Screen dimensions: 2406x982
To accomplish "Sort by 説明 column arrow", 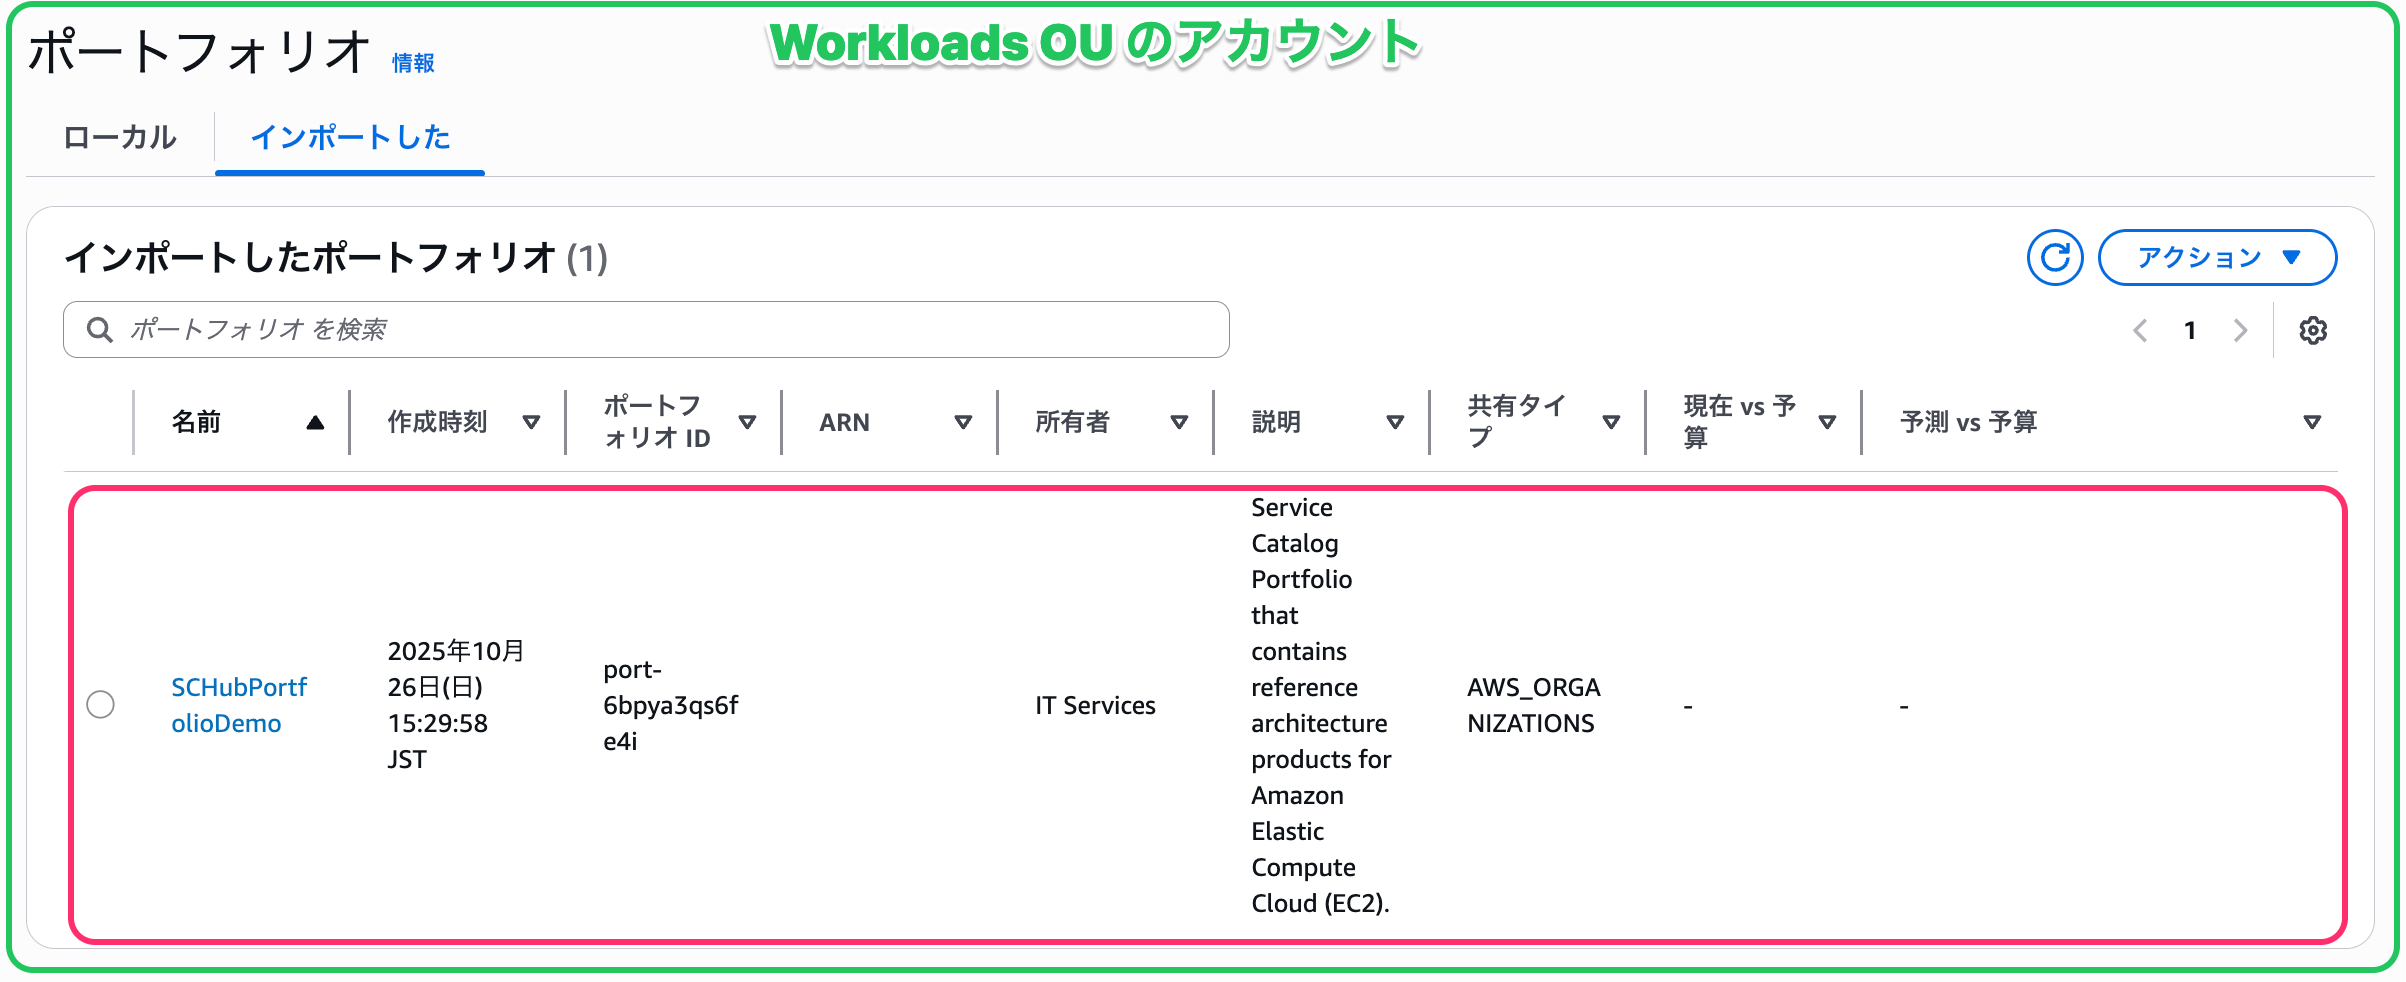I will click(1395, 422).
